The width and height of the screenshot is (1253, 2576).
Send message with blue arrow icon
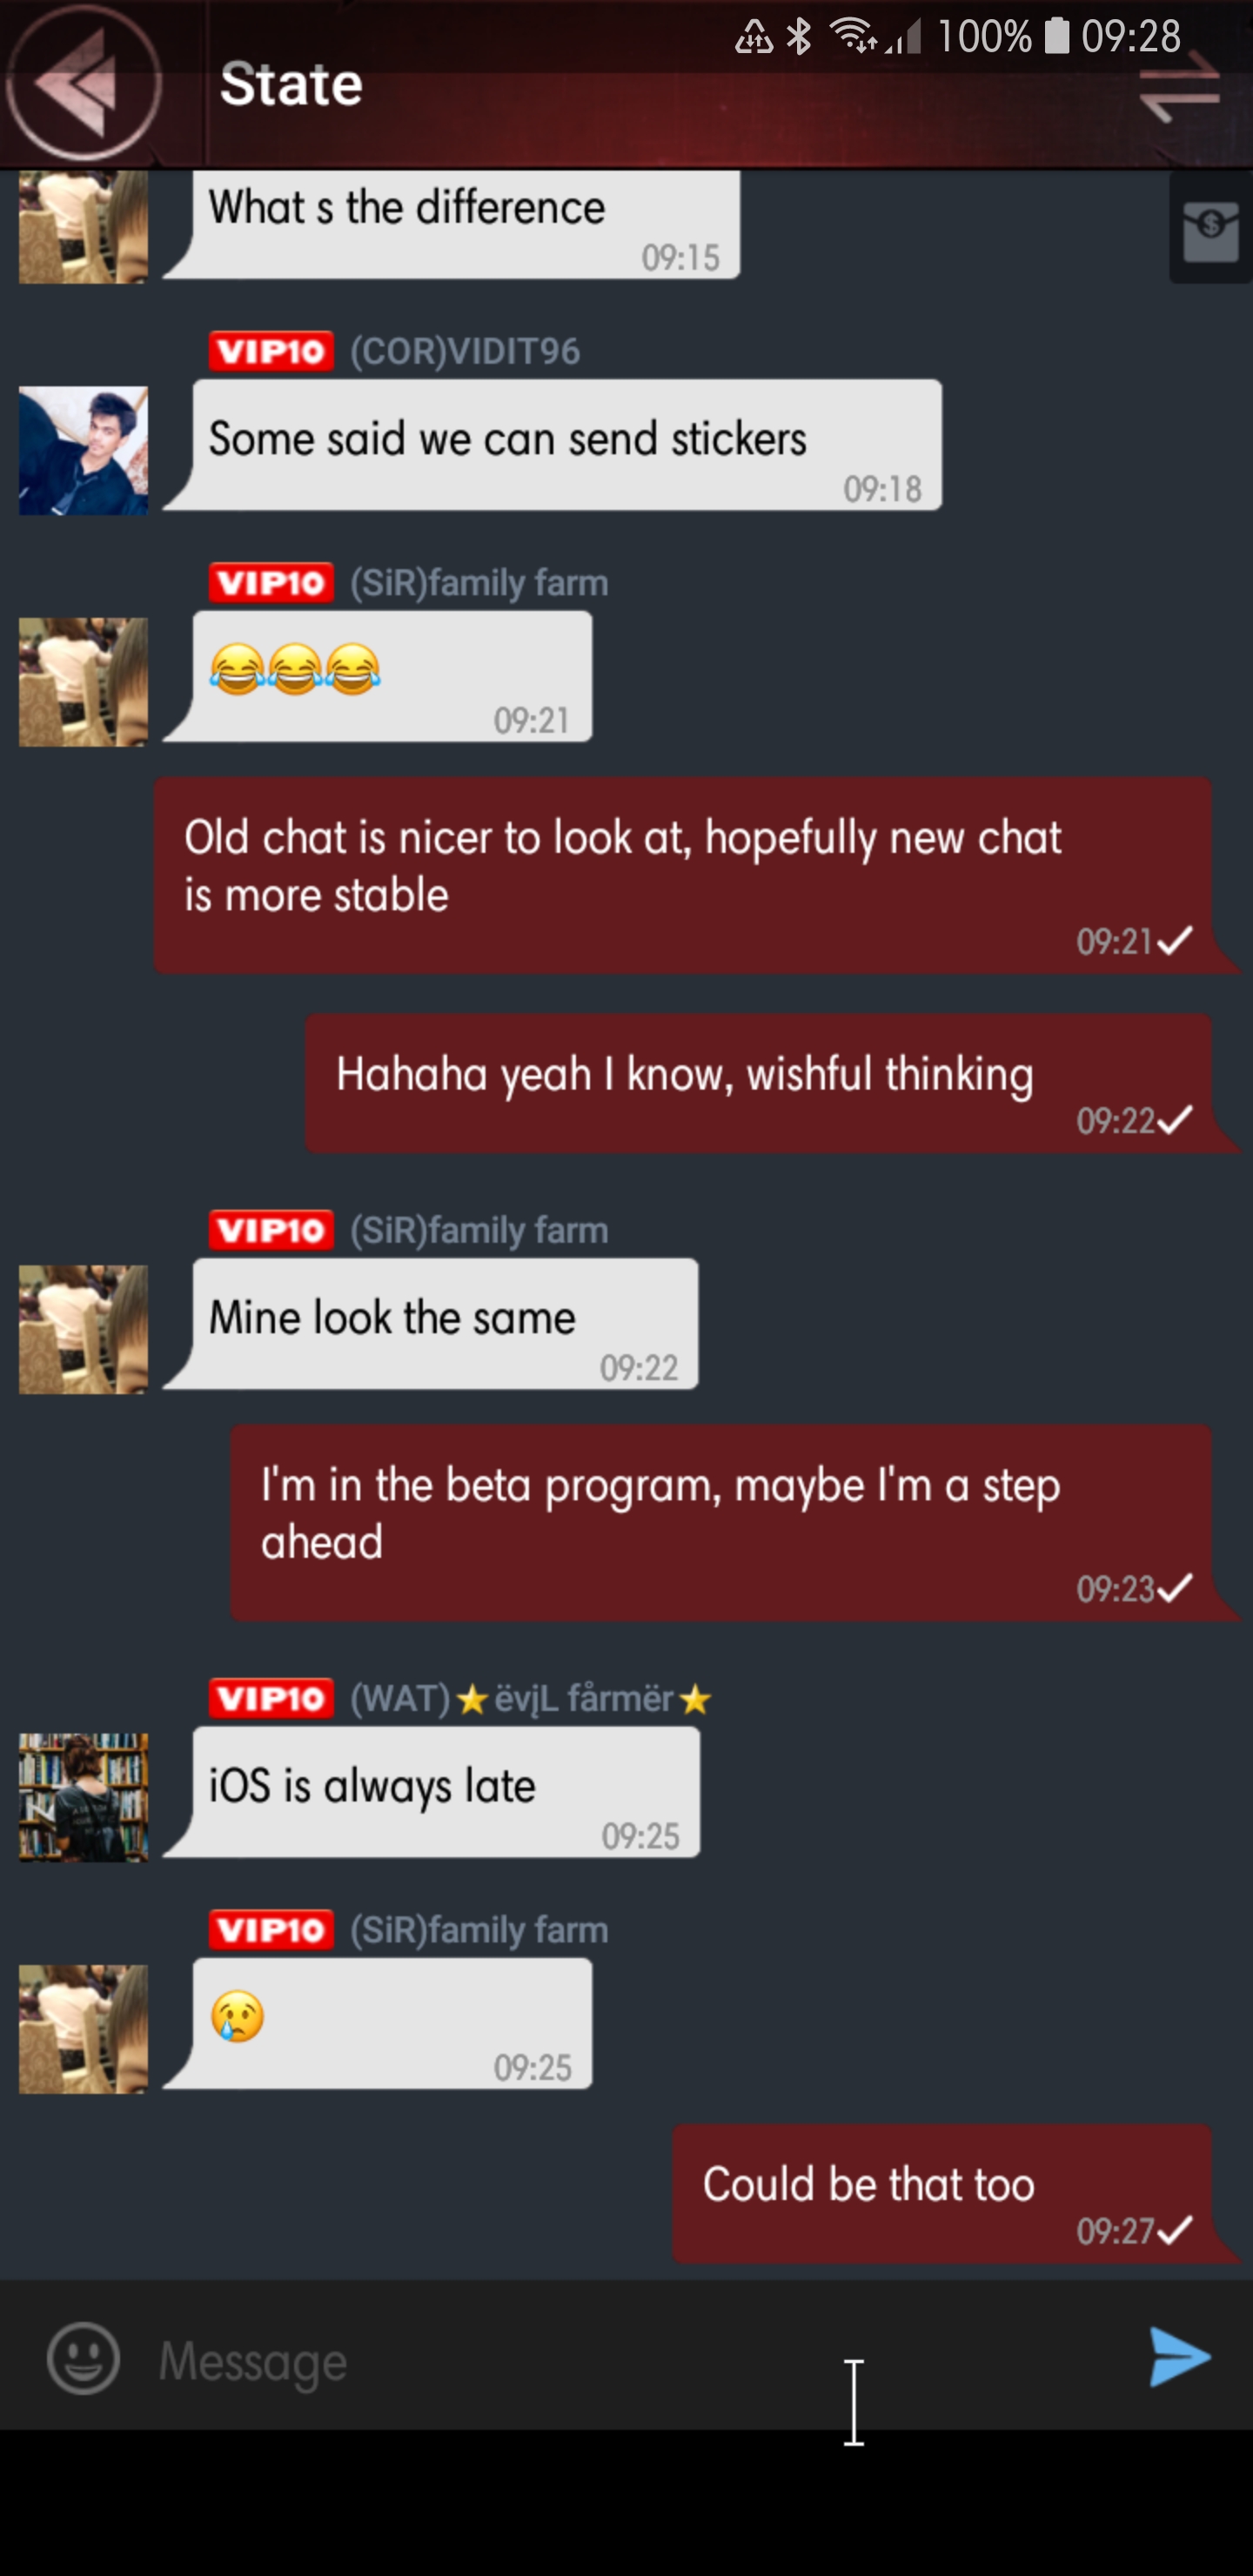(x=1180, y=2357)
